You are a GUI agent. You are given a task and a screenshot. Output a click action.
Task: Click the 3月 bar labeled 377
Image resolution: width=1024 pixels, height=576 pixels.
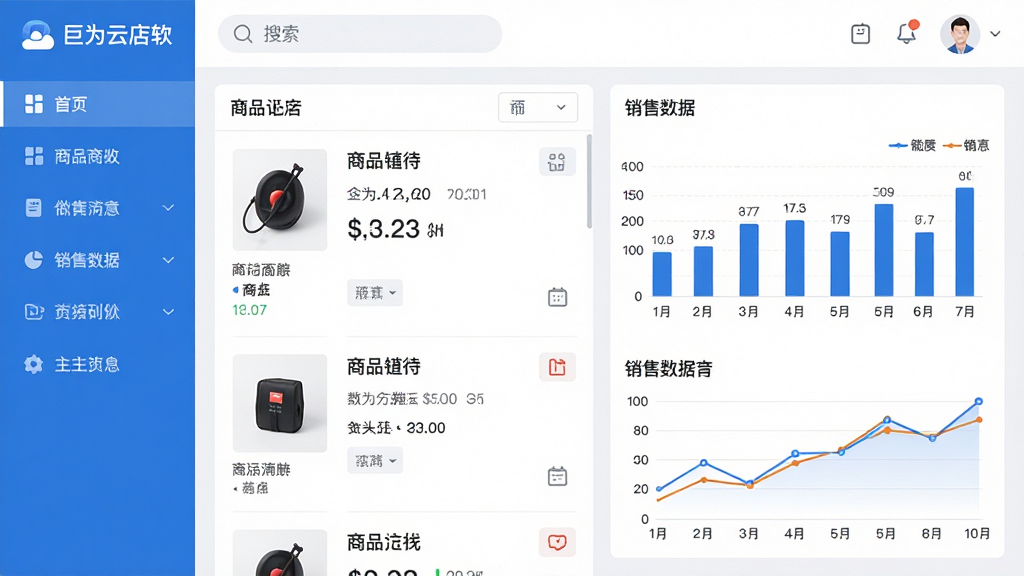click(x=749, y=260)
